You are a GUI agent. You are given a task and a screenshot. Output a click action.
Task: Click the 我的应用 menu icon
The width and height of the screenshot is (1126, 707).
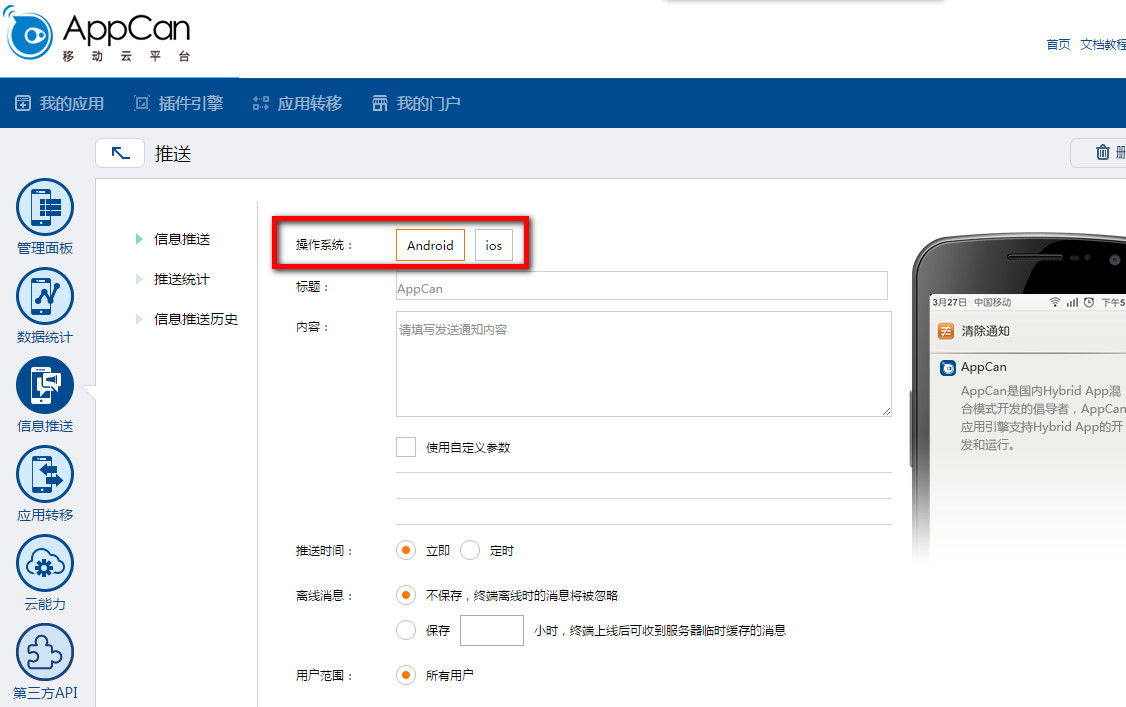pos(23,103)
